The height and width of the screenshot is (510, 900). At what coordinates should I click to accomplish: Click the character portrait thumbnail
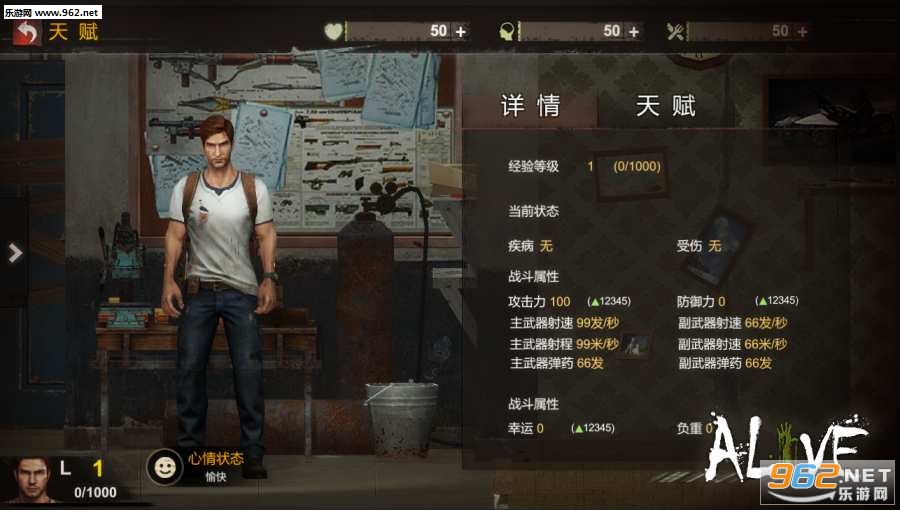point(30,479)
